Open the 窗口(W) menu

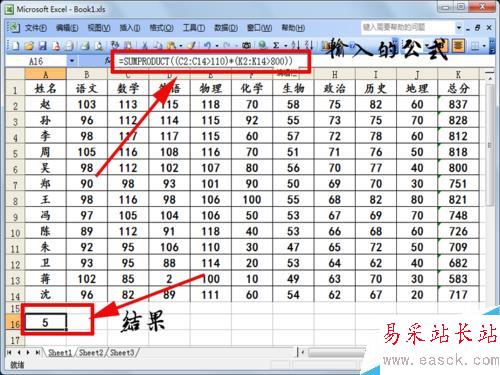[259, 28]
